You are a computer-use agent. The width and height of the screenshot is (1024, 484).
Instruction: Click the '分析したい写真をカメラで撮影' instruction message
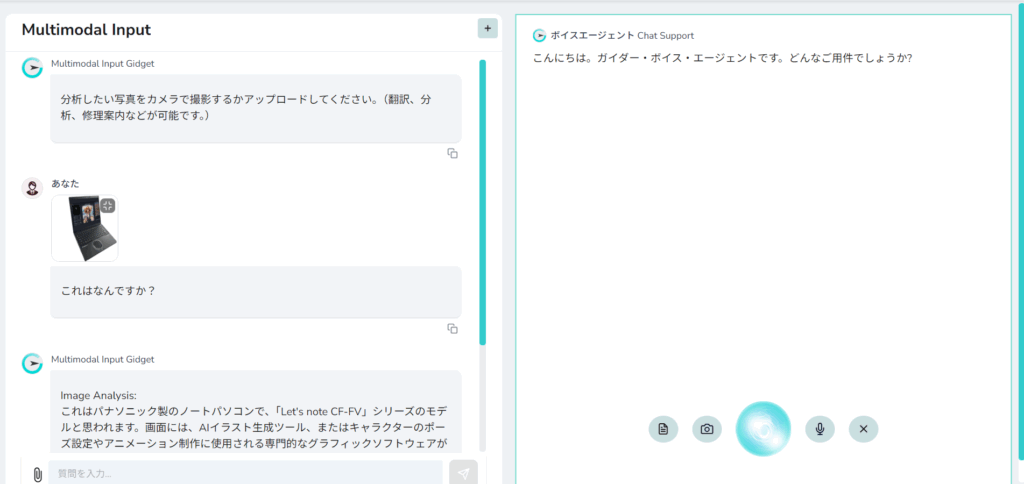pos(246,108)
